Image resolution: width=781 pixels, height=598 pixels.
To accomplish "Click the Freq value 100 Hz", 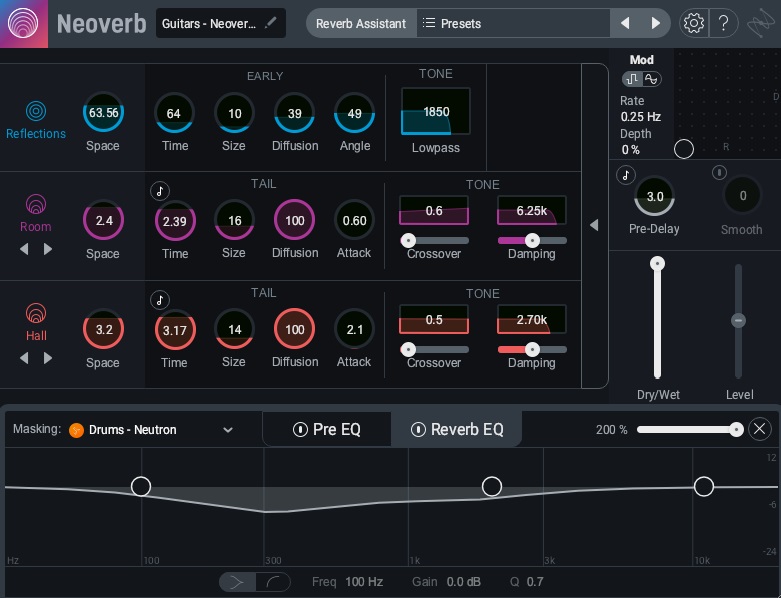I will point(364,582).
